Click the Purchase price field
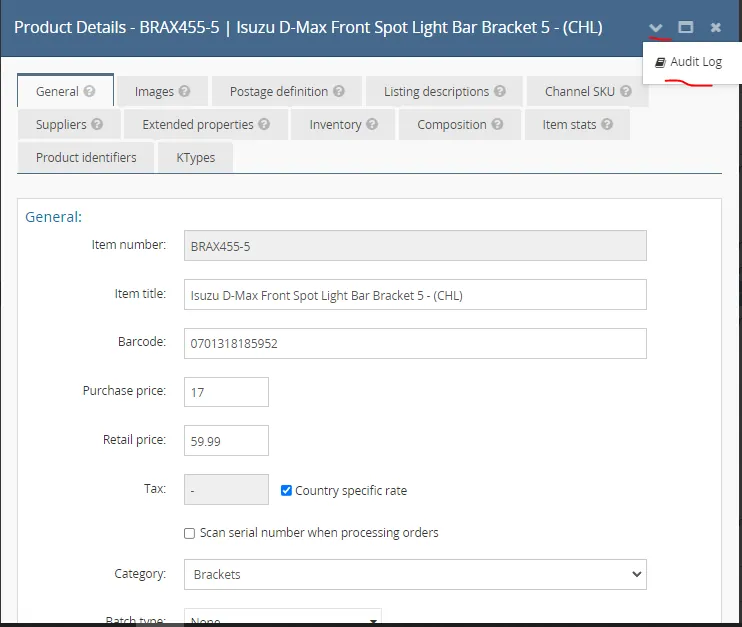The width and height of the screenshot is (742, 627). click(226, 392)
